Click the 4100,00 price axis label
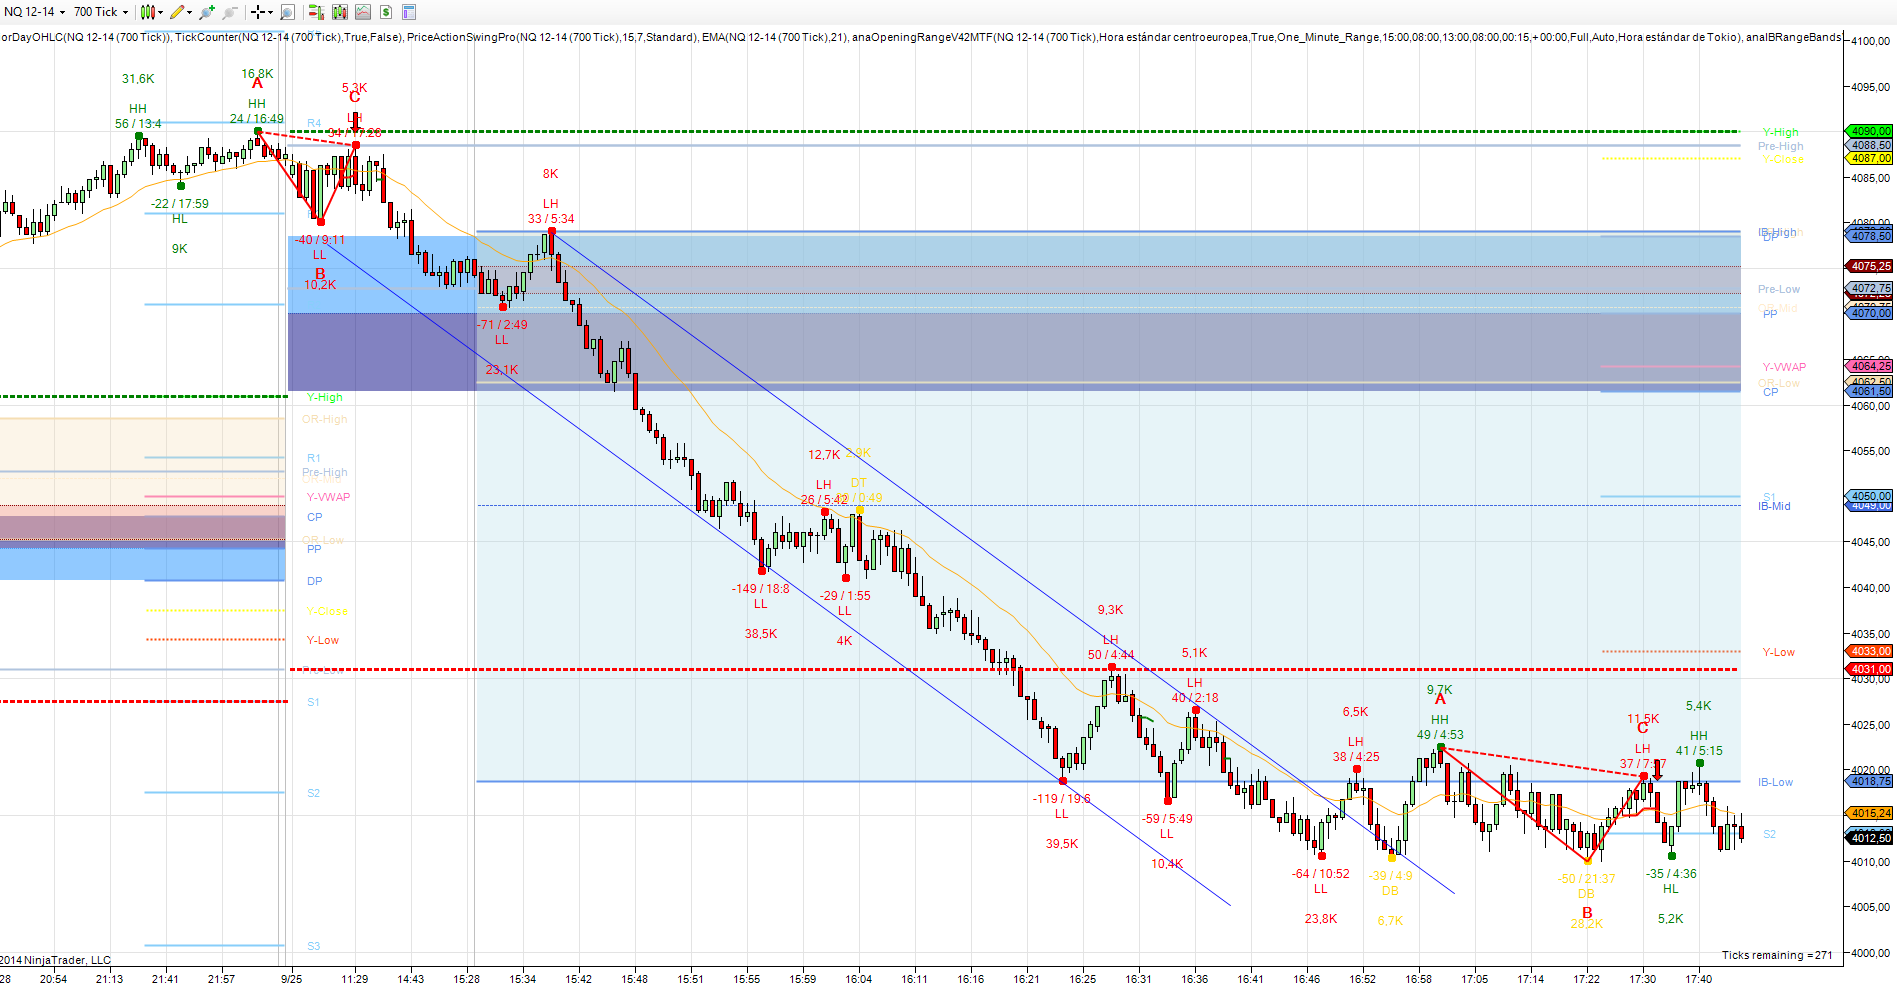 [1871, 41]
